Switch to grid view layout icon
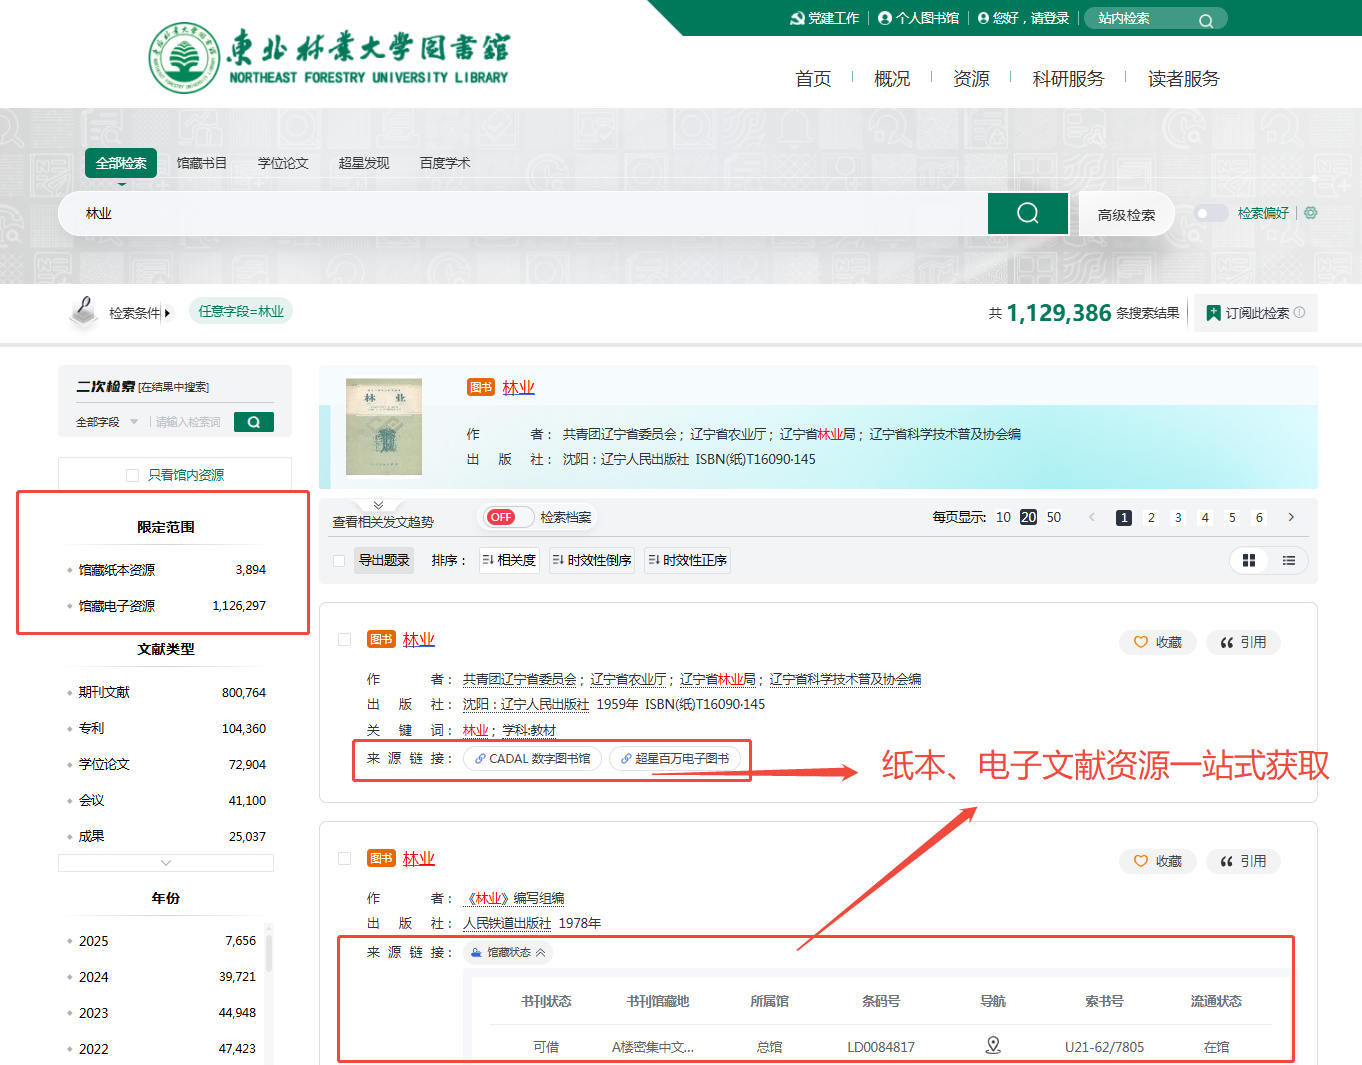The width and height of the screenshot is (1362, 1065). tap(1248, 561)
